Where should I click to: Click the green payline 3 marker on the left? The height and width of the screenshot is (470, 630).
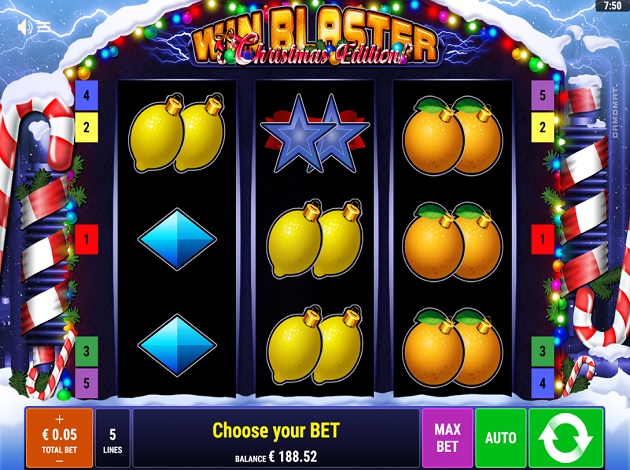pyautogui.click(x=87, y=351)
